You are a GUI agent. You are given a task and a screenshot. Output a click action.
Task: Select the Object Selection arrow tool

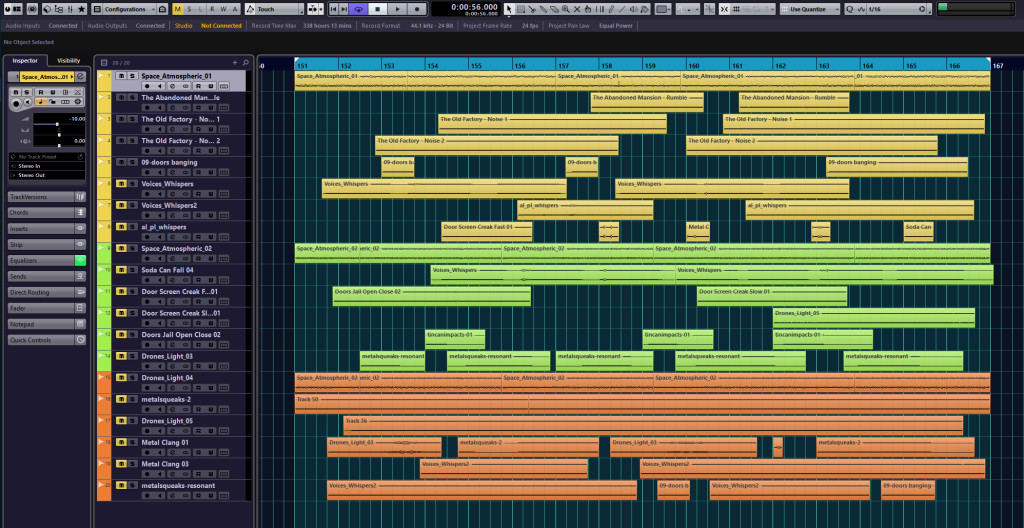[x=509, y=9]
